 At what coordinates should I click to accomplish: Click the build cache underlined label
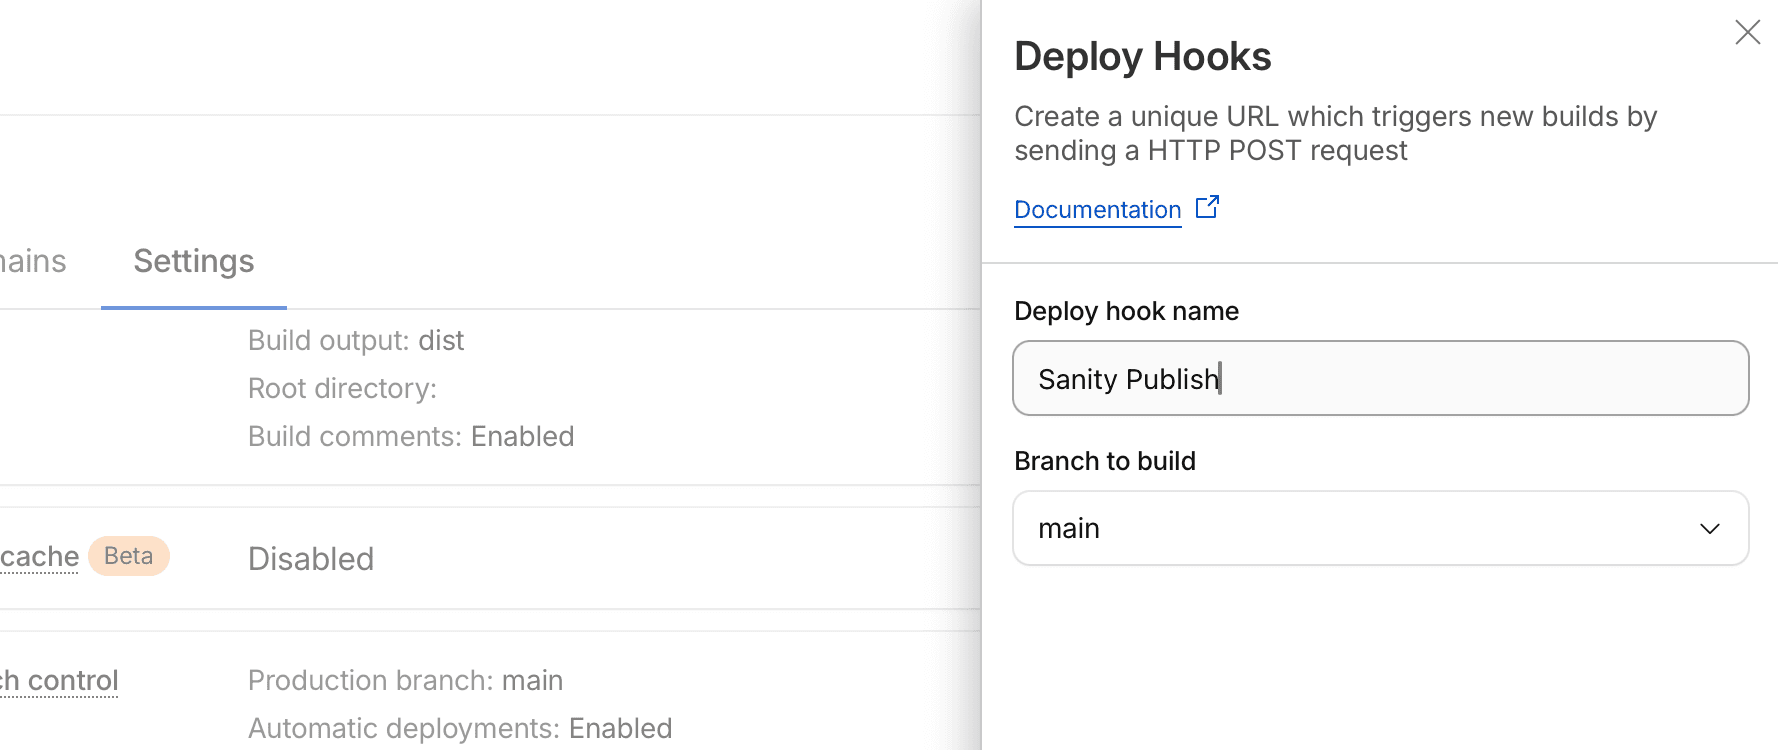39,556
